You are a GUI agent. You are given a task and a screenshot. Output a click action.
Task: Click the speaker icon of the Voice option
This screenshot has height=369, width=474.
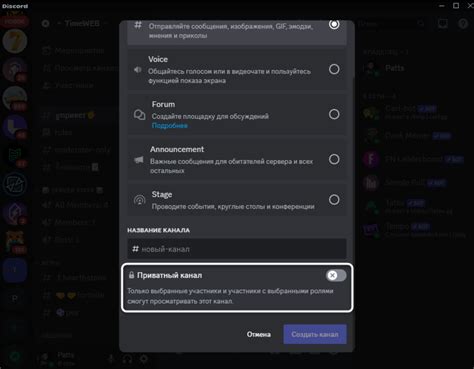138,70
